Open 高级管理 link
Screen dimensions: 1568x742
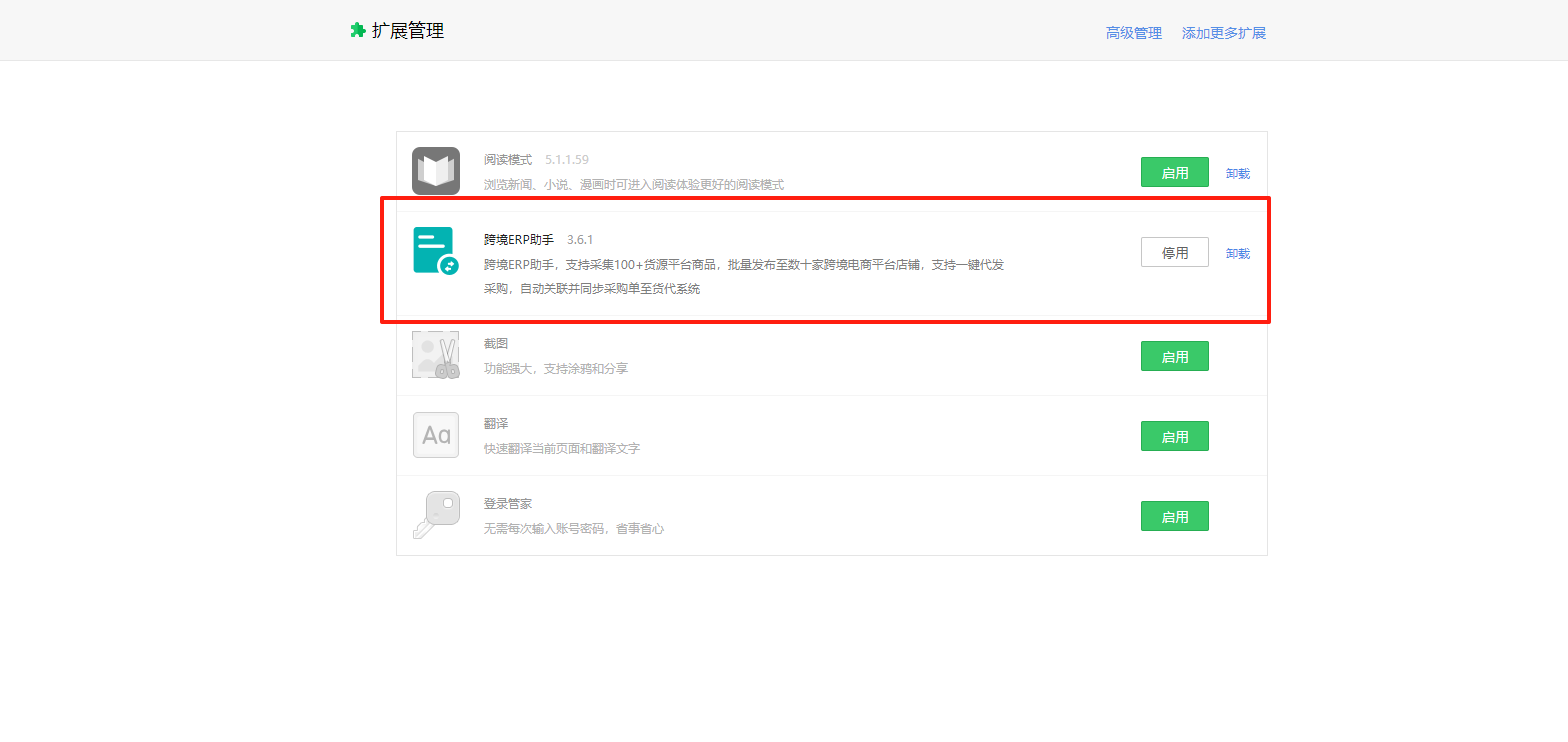click(x=1134, y=33)
